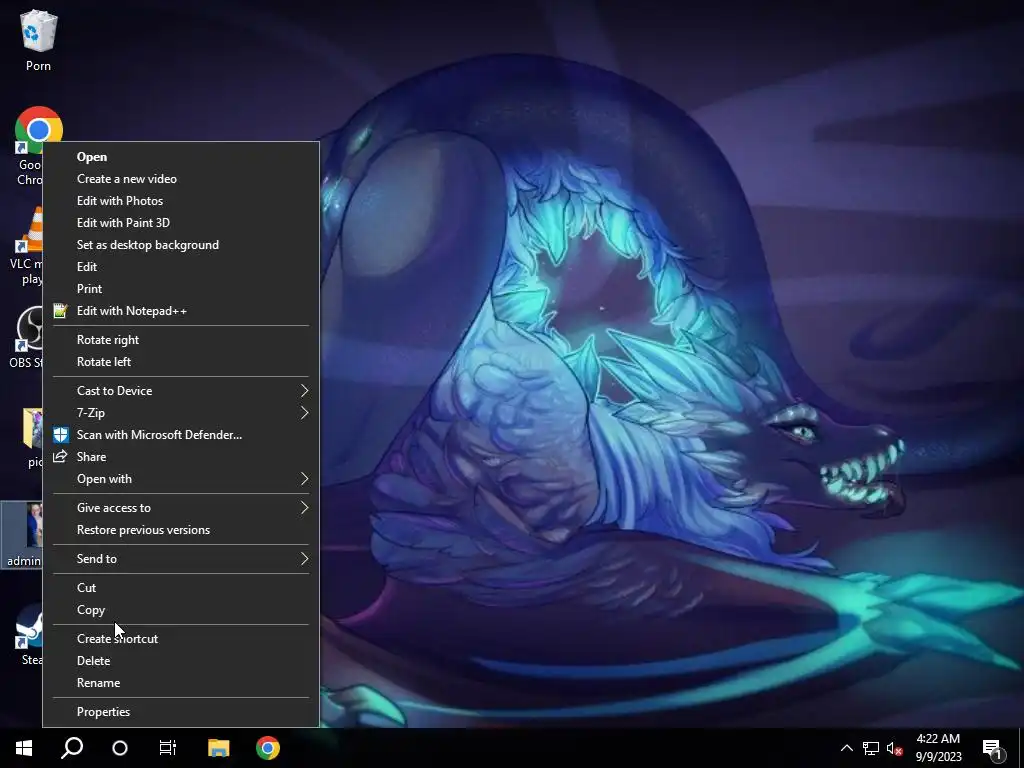Launch Chrome from the taskbar
Screen dimensions: 1024x768
(268, 748)
